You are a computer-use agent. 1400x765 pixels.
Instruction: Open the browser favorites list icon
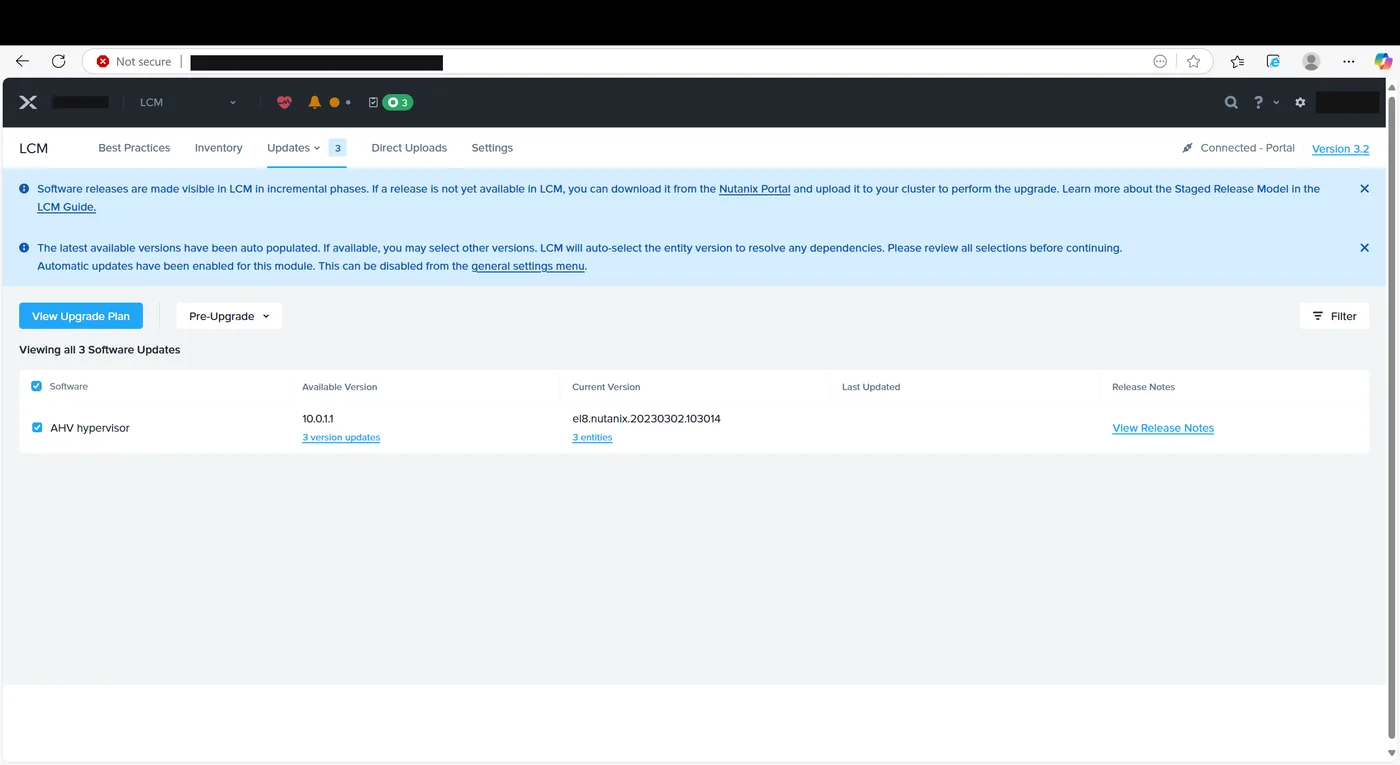1237,61
